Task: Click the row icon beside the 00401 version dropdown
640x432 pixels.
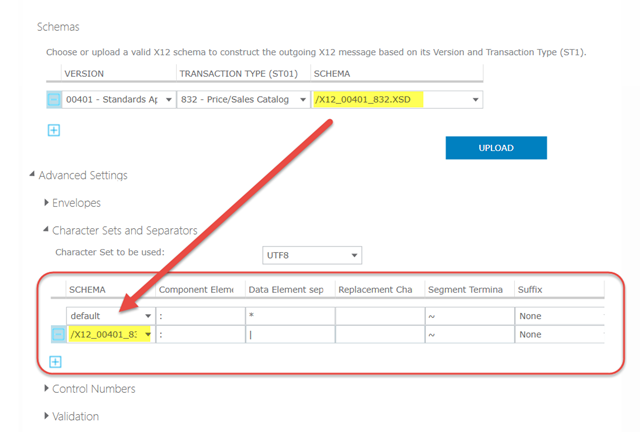Action: (x=54, y=99)
